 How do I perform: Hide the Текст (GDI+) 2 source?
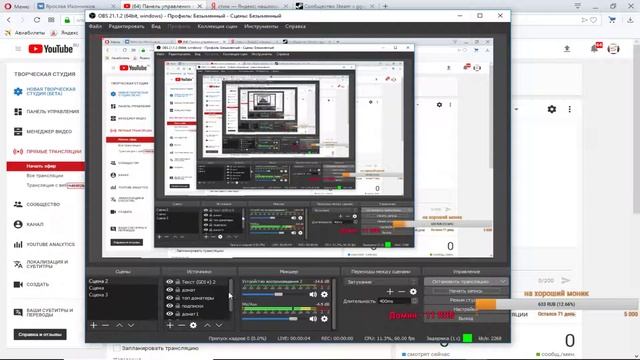(x=169, y=282)
